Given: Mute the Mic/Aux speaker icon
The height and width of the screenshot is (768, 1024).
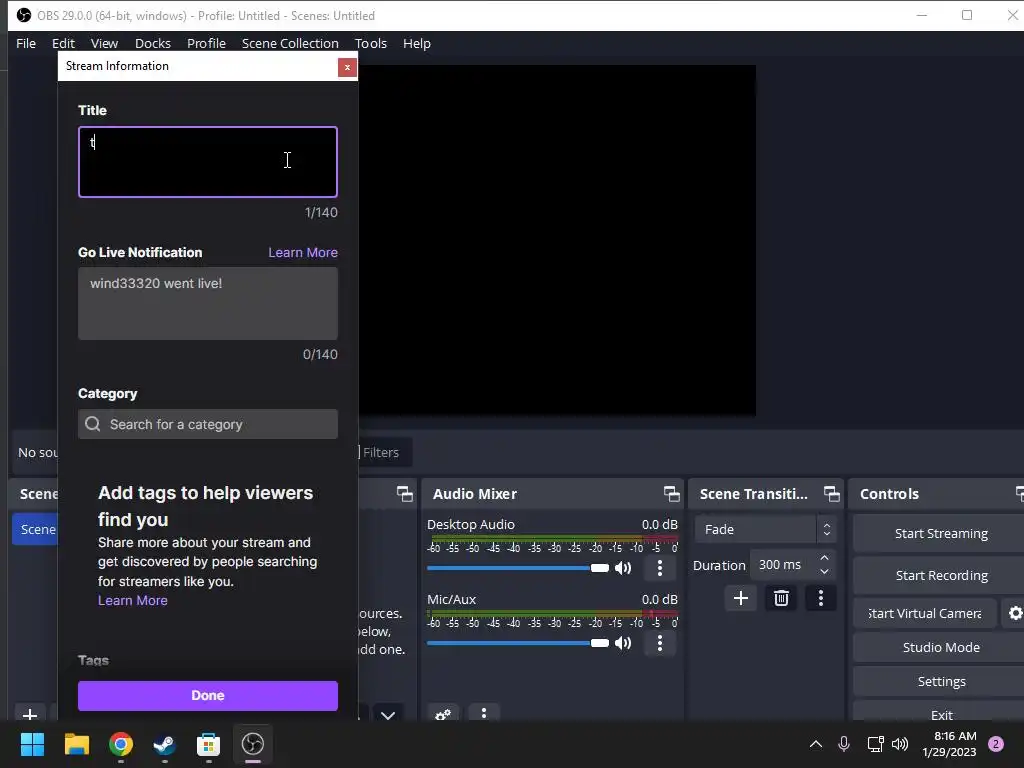Looking at the screenshot, I should (623, 643).
